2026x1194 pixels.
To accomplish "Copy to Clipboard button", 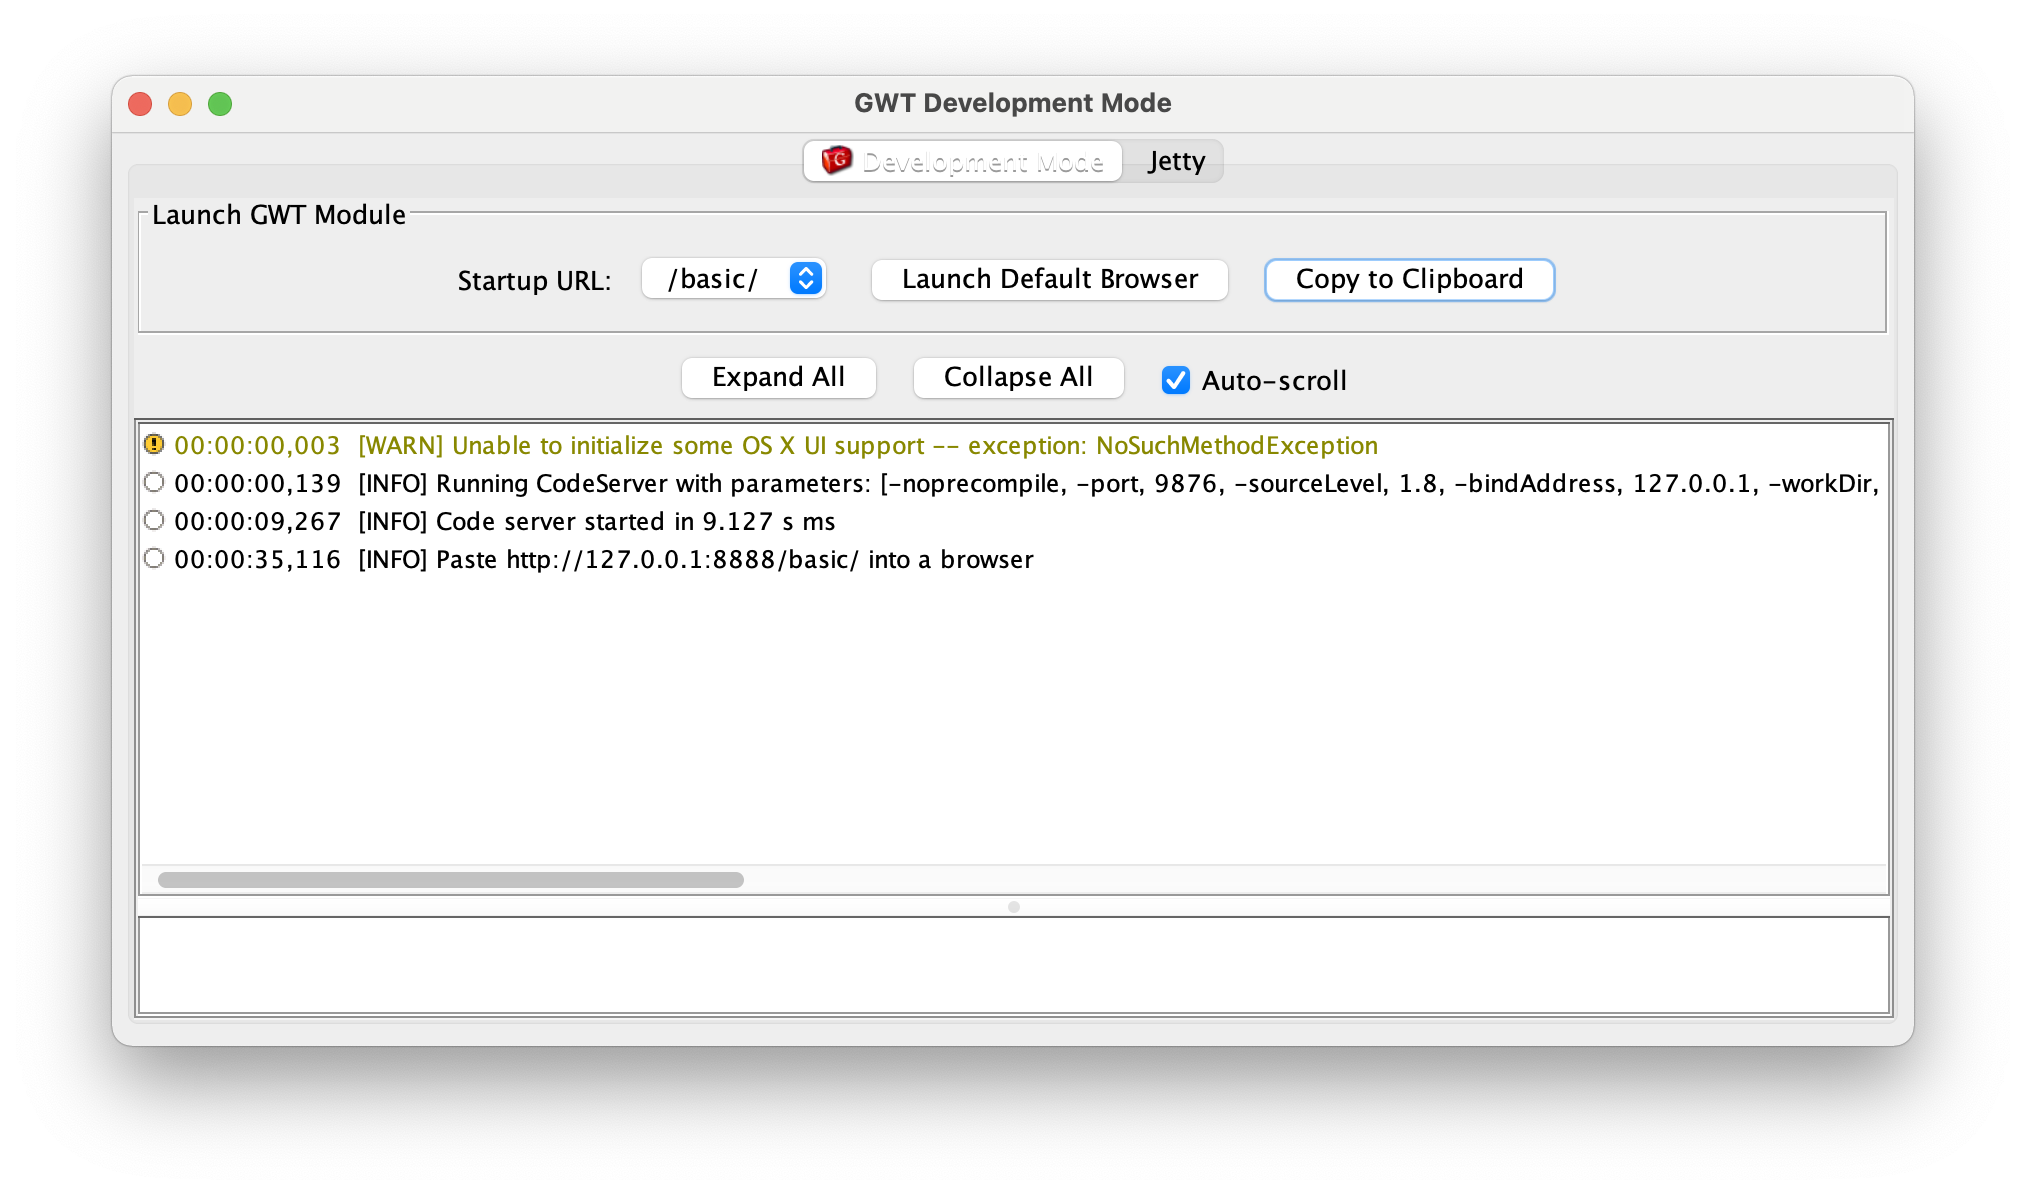I will click(x=1409, y=279).
